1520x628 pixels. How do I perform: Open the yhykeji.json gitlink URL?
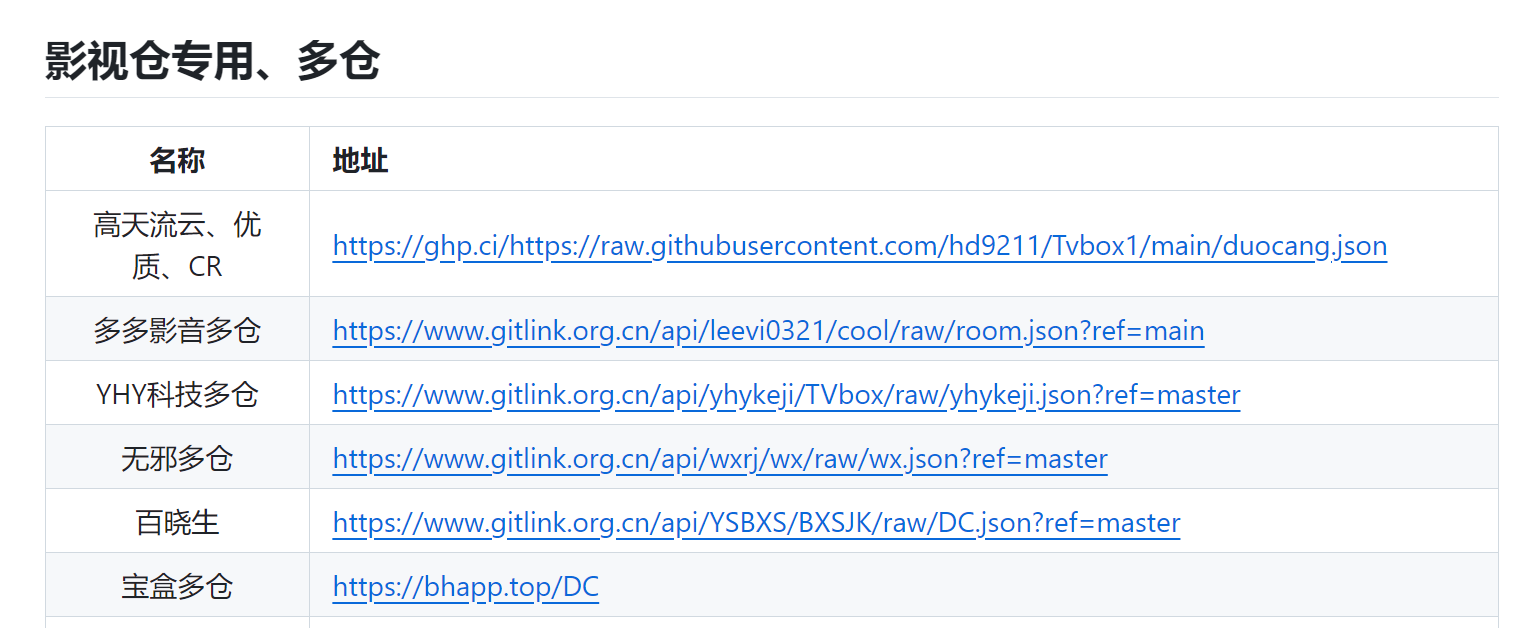coord(786,394)
